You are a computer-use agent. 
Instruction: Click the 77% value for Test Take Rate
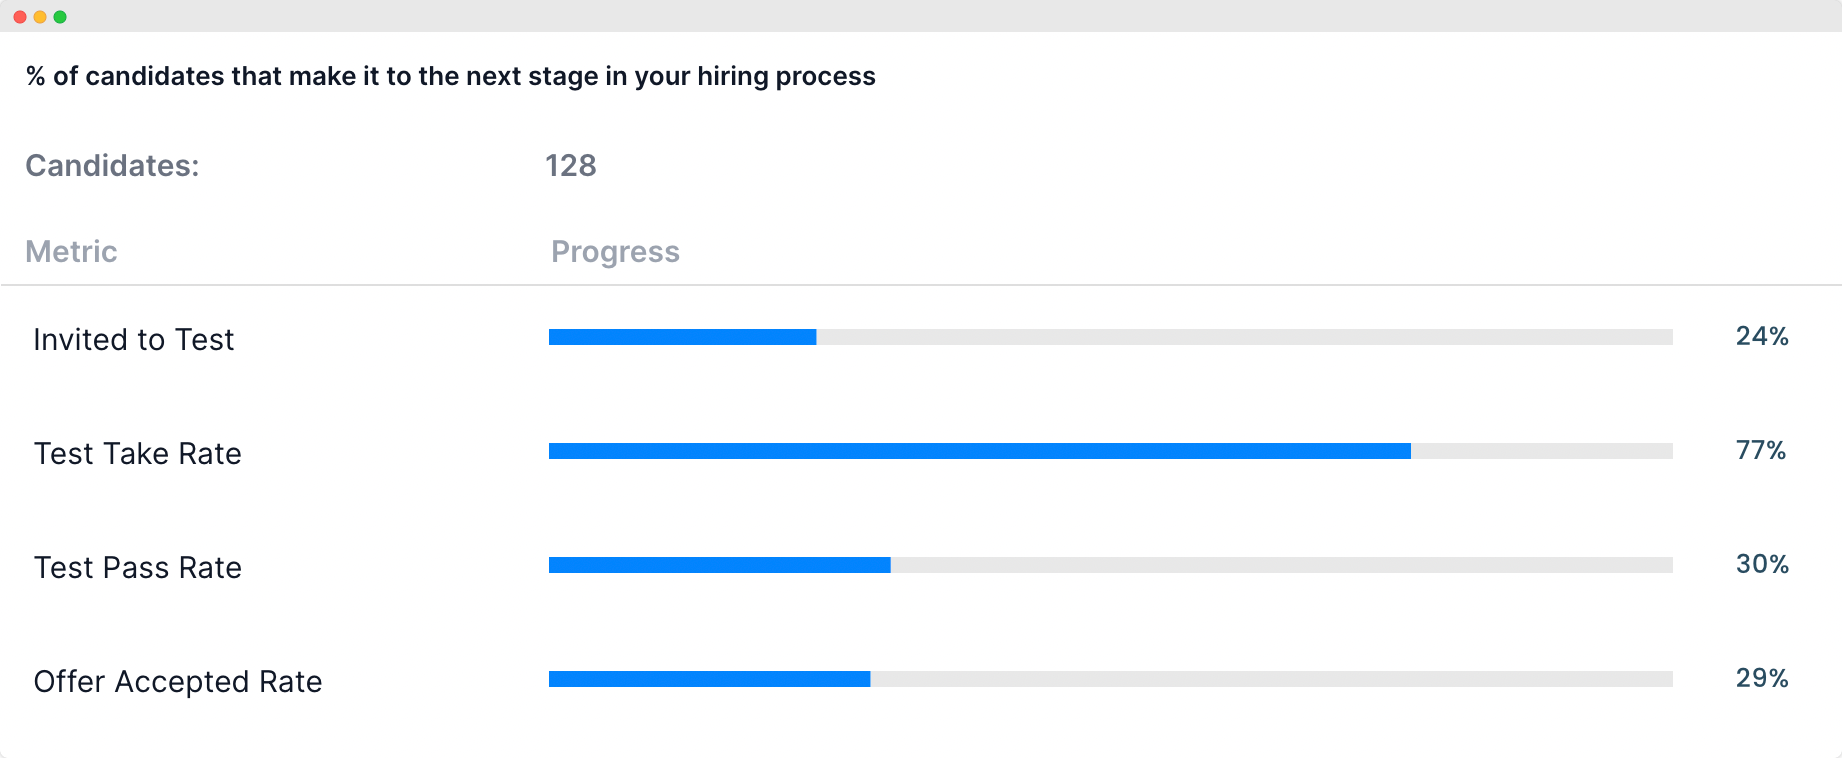pyautogui.click(x=1761, y=450)
